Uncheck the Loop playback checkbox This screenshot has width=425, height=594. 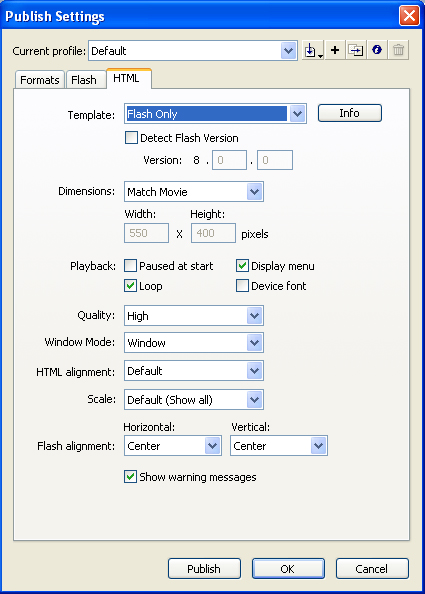130,286
